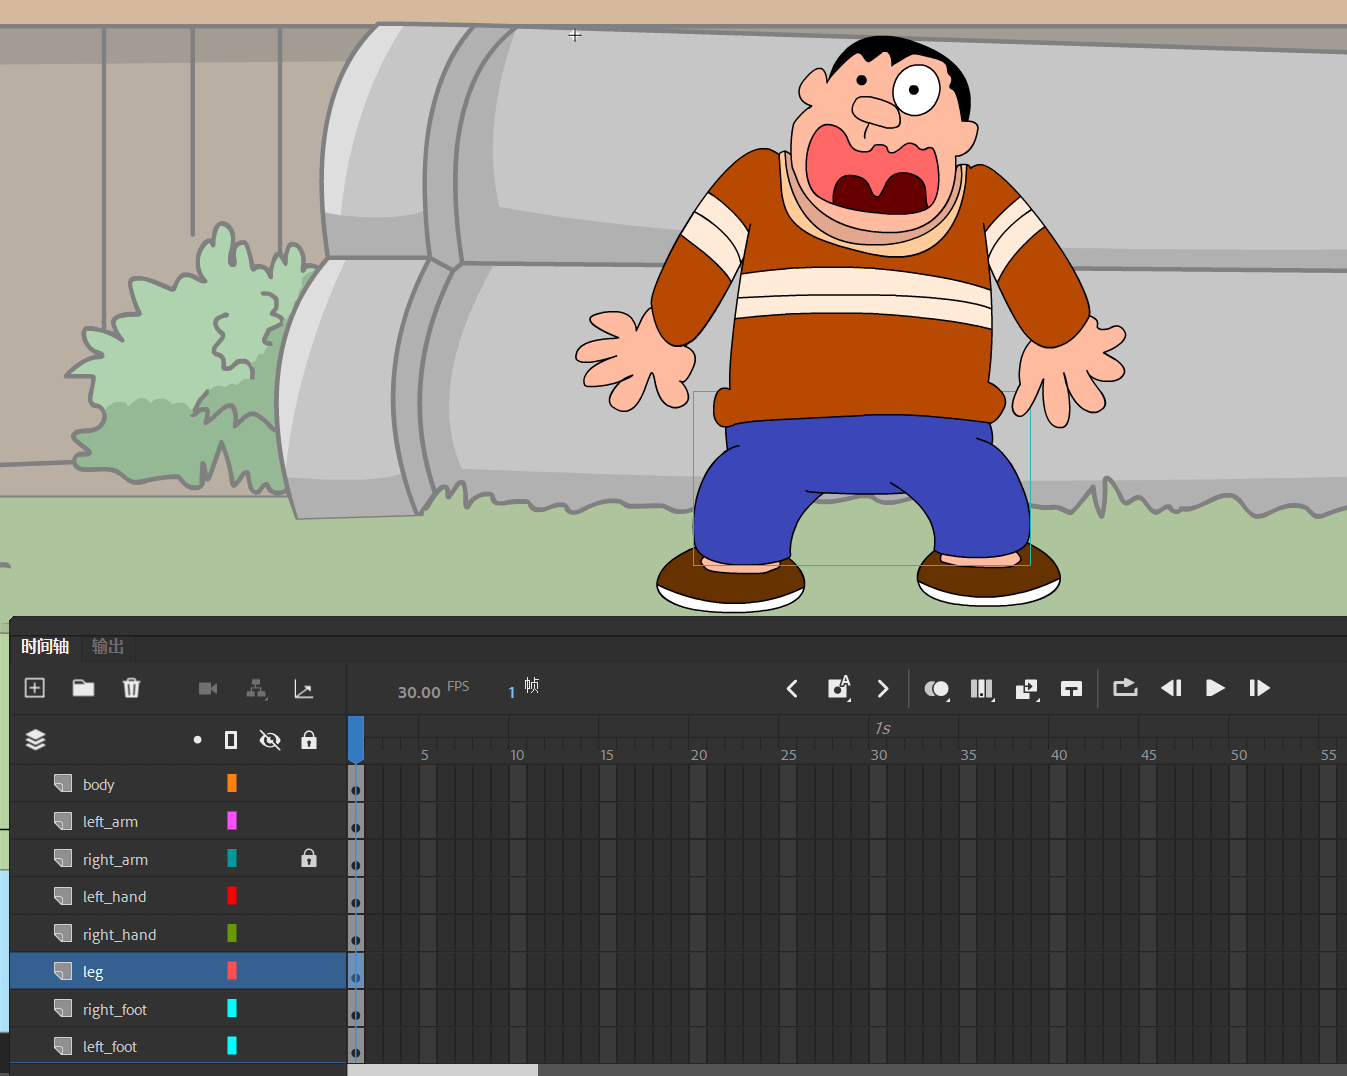Select the character's open mouth on stage

pyautogui.click(x=872, y=170)
